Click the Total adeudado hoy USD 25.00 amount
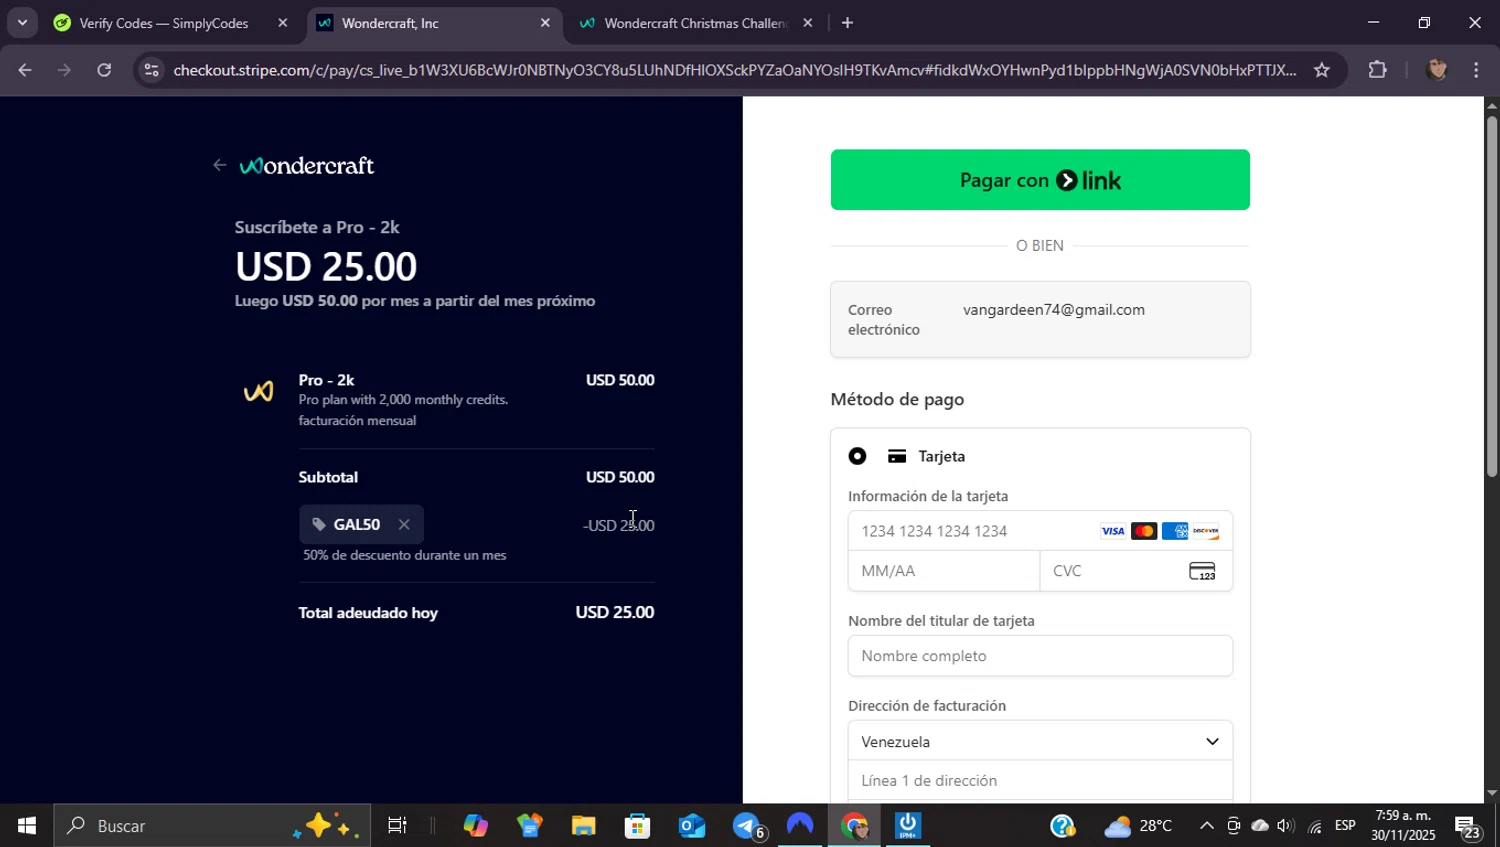 pyautogui.click(x=615, y=613)
